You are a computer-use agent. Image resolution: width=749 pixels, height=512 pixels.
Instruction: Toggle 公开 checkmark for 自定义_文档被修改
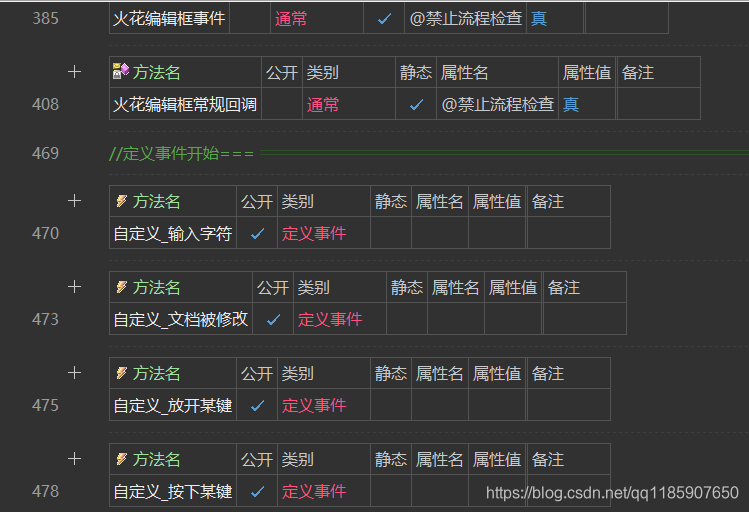click(x=273, y=320)
